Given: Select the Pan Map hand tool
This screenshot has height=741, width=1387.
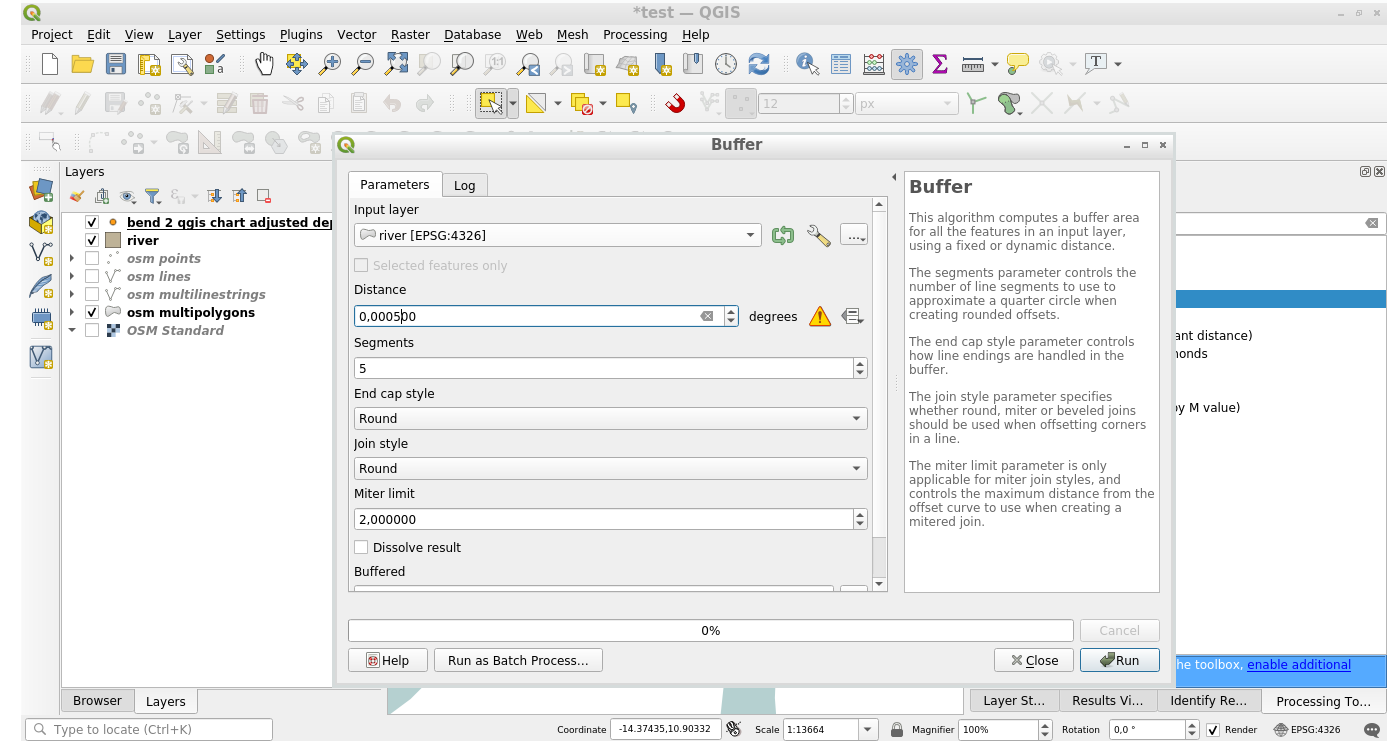Looking at the screenshot, I should pyautogui.click(x=264, y=64).
